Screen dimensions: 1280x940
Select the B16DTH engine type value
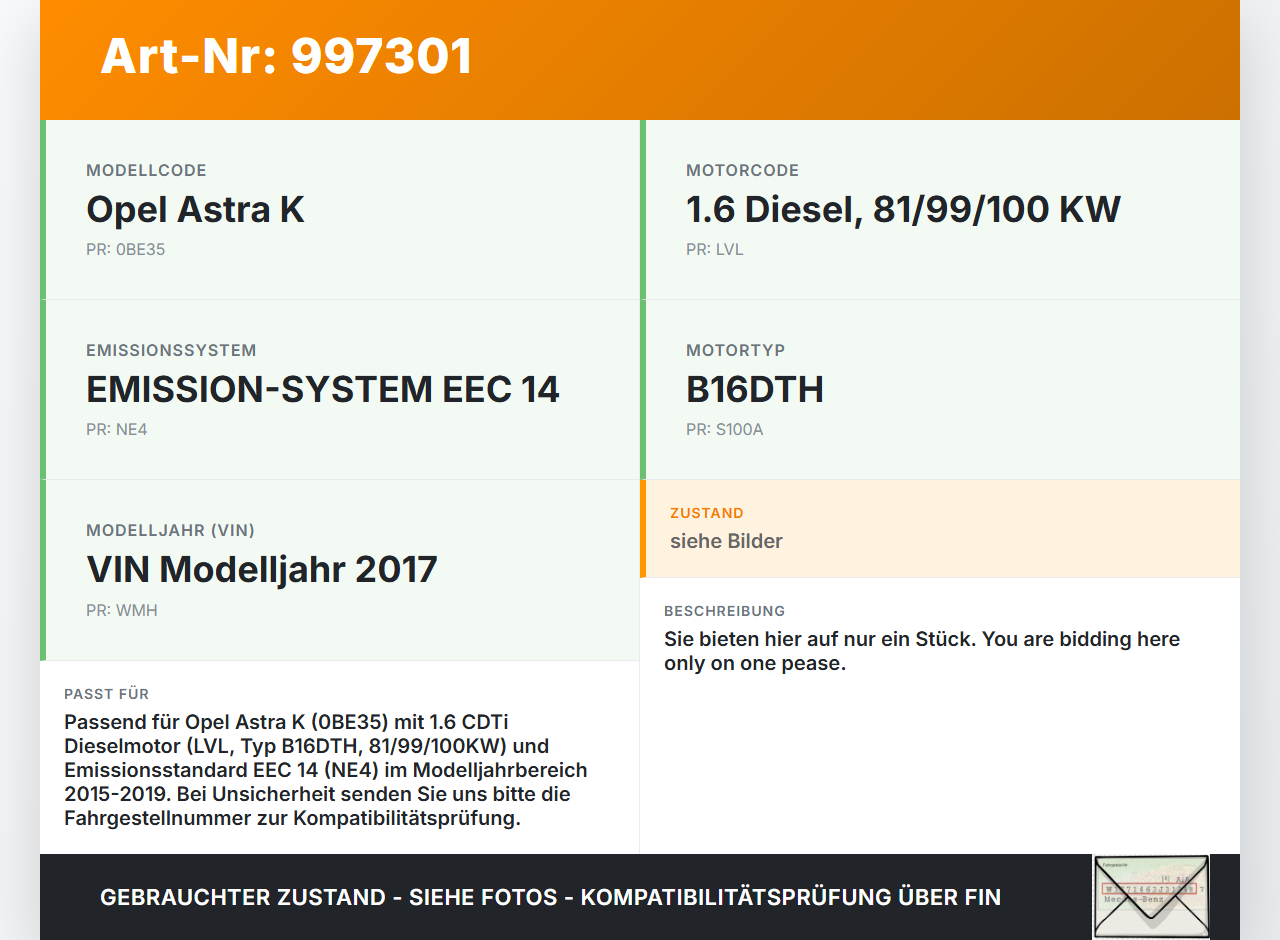[754, 390]
